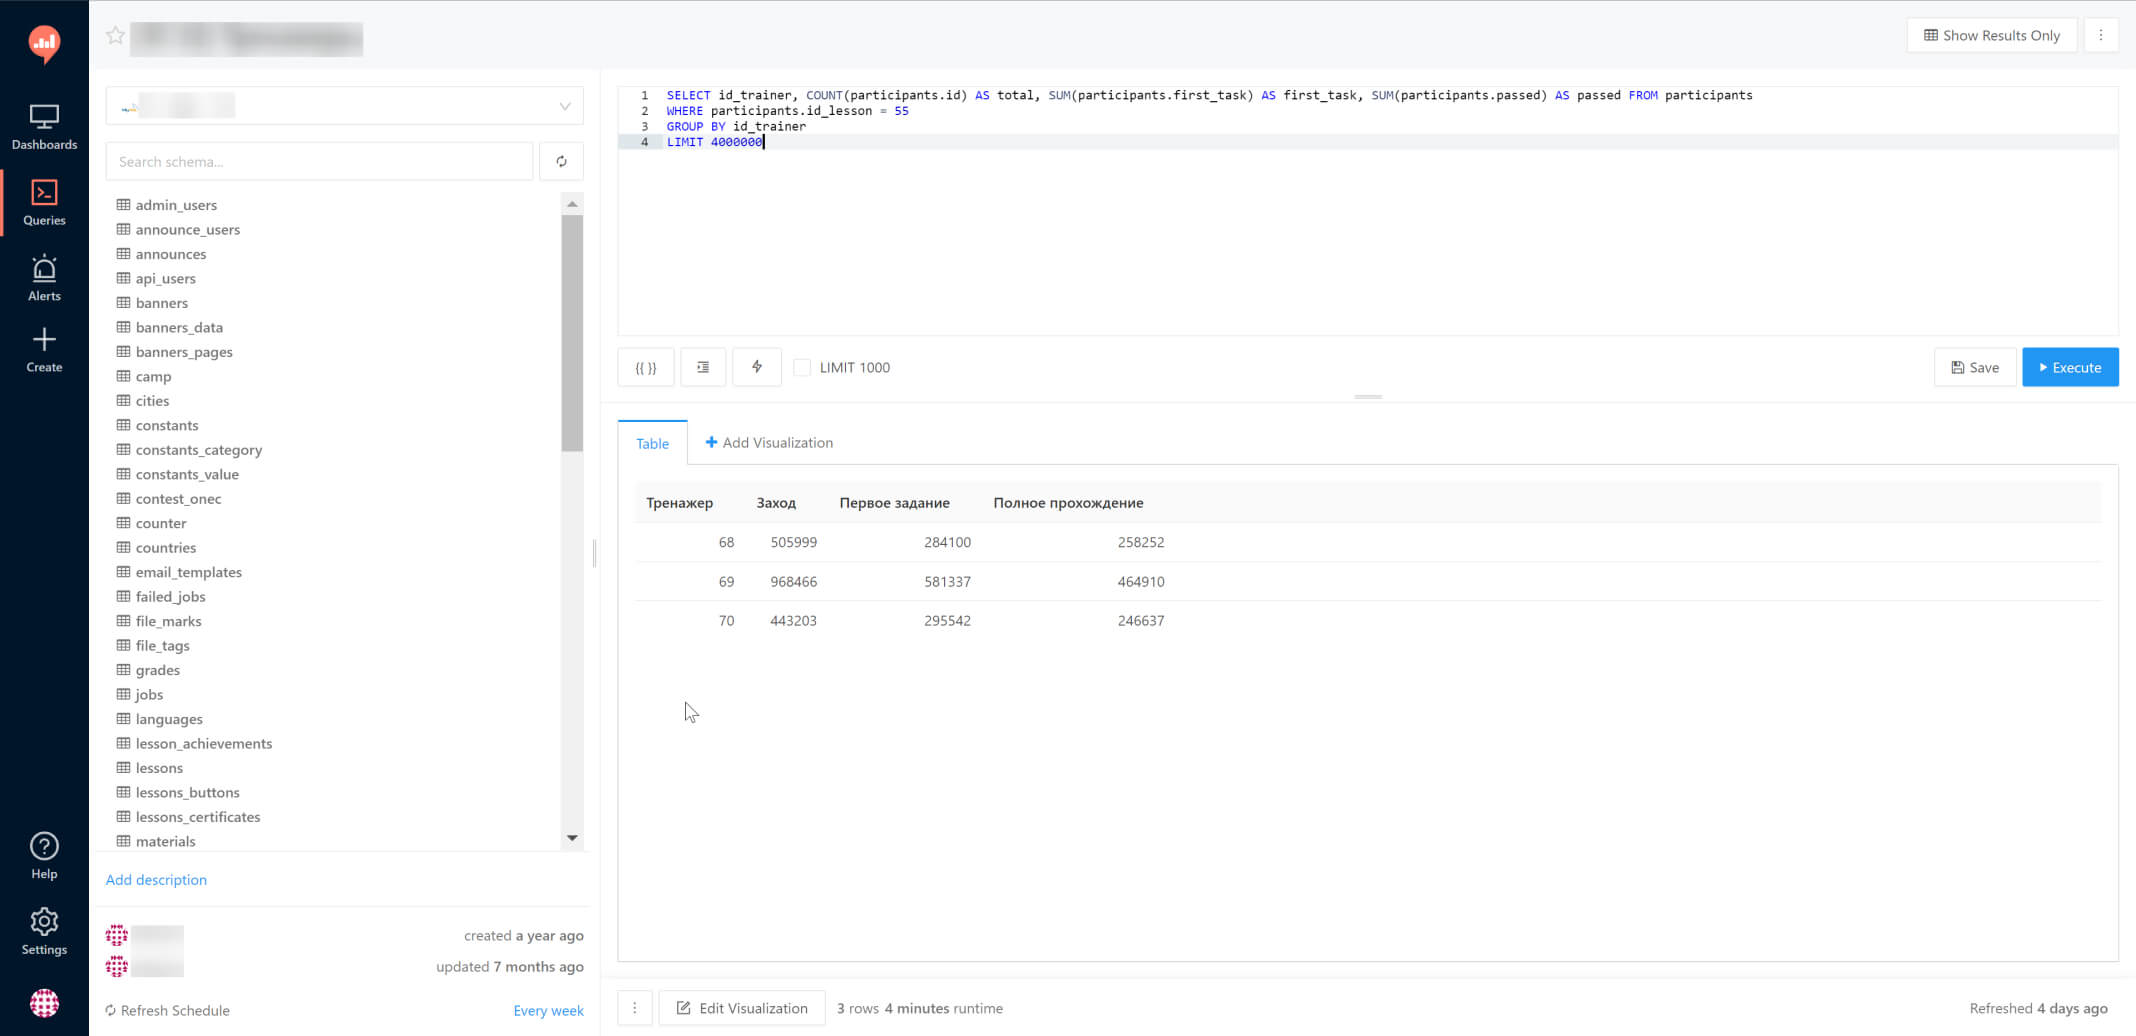The image size is (2136, 1036).
Task: Click Add description link
Action: [156, 879]
